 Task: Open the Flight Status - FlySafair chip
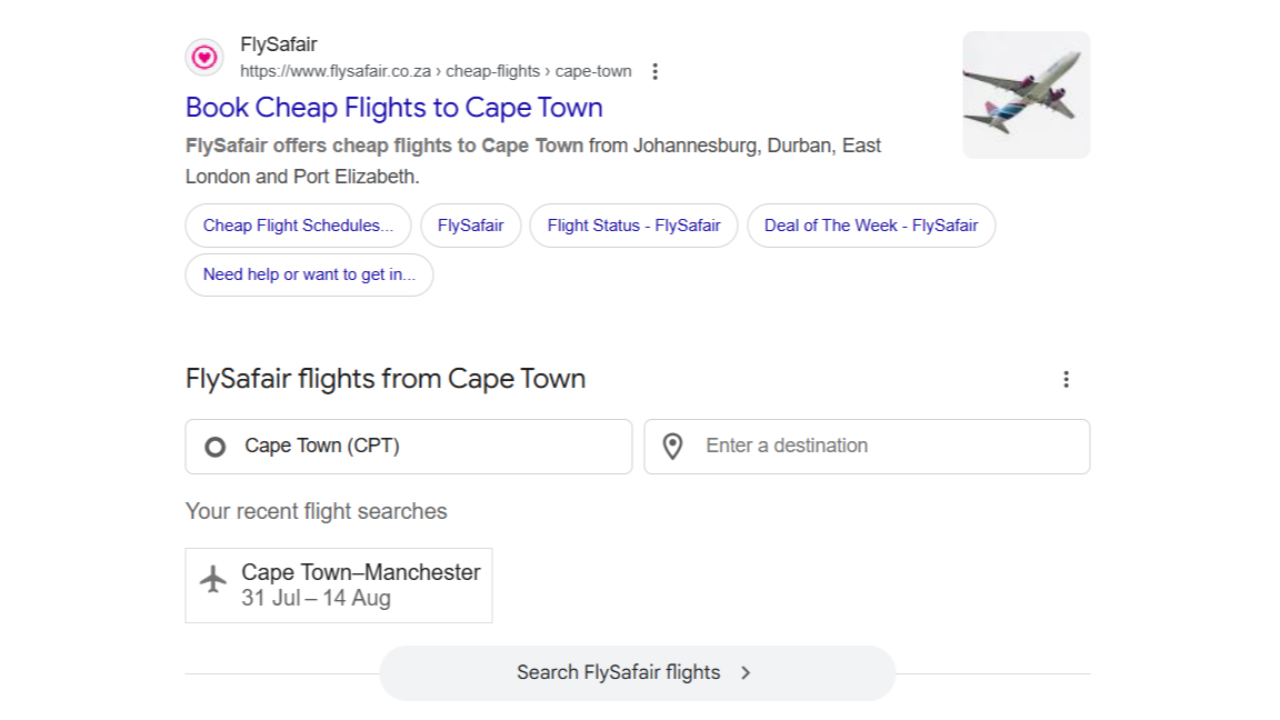(634, 226)
